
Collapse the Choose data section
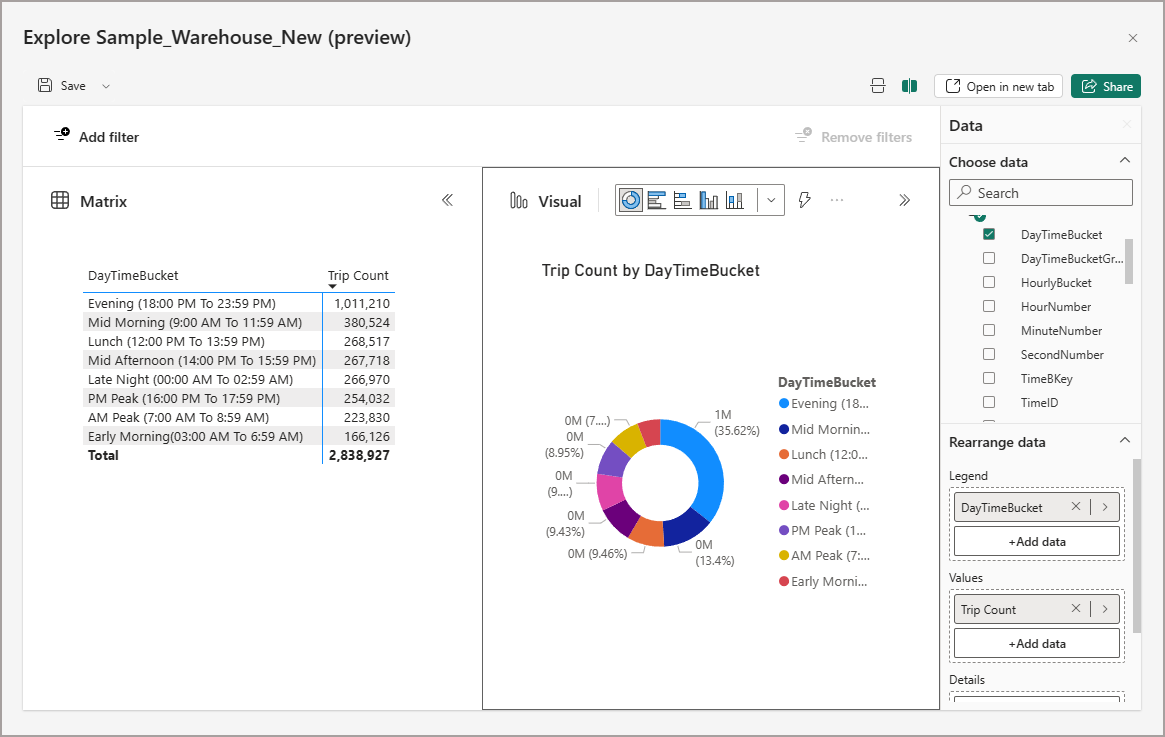coord(1124,160)
